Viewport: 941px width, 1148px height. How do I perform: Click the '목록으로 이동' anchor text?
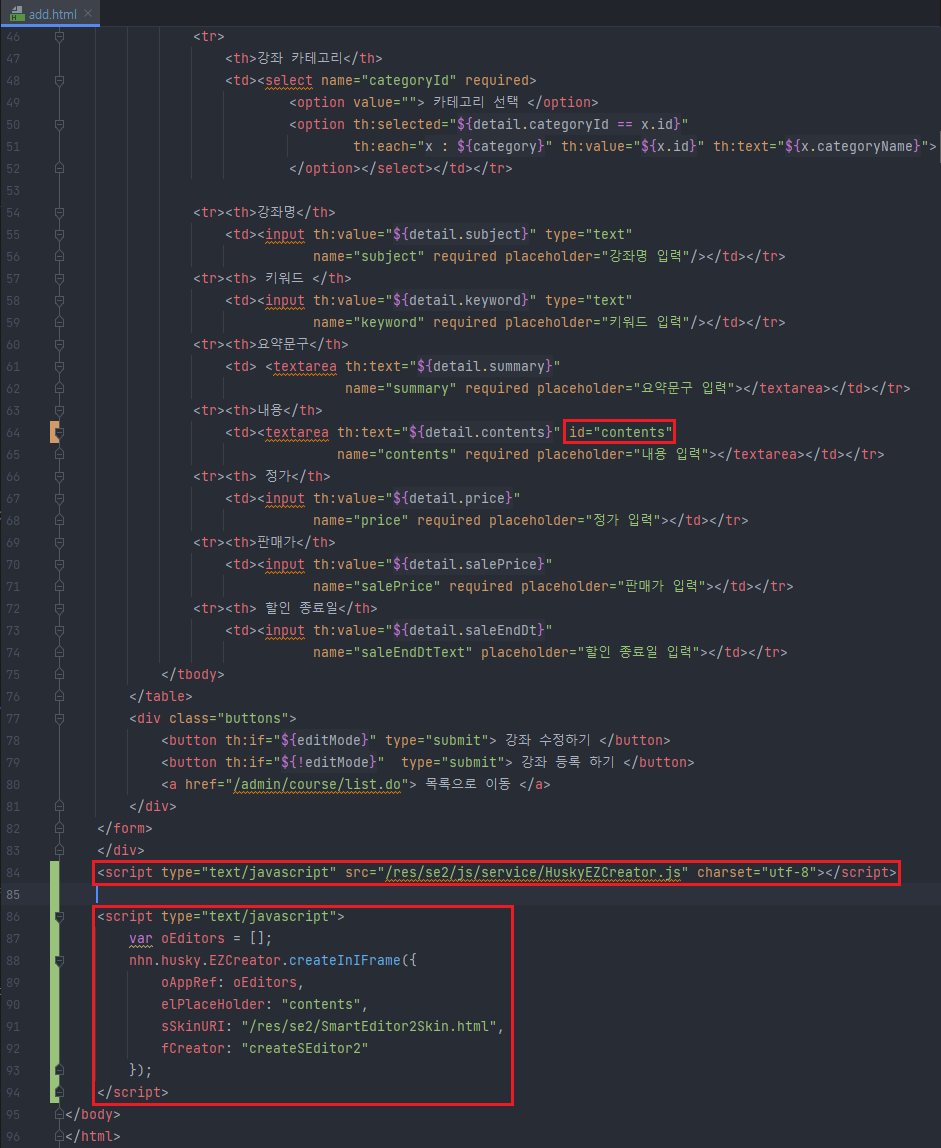(x=467, y=784)
